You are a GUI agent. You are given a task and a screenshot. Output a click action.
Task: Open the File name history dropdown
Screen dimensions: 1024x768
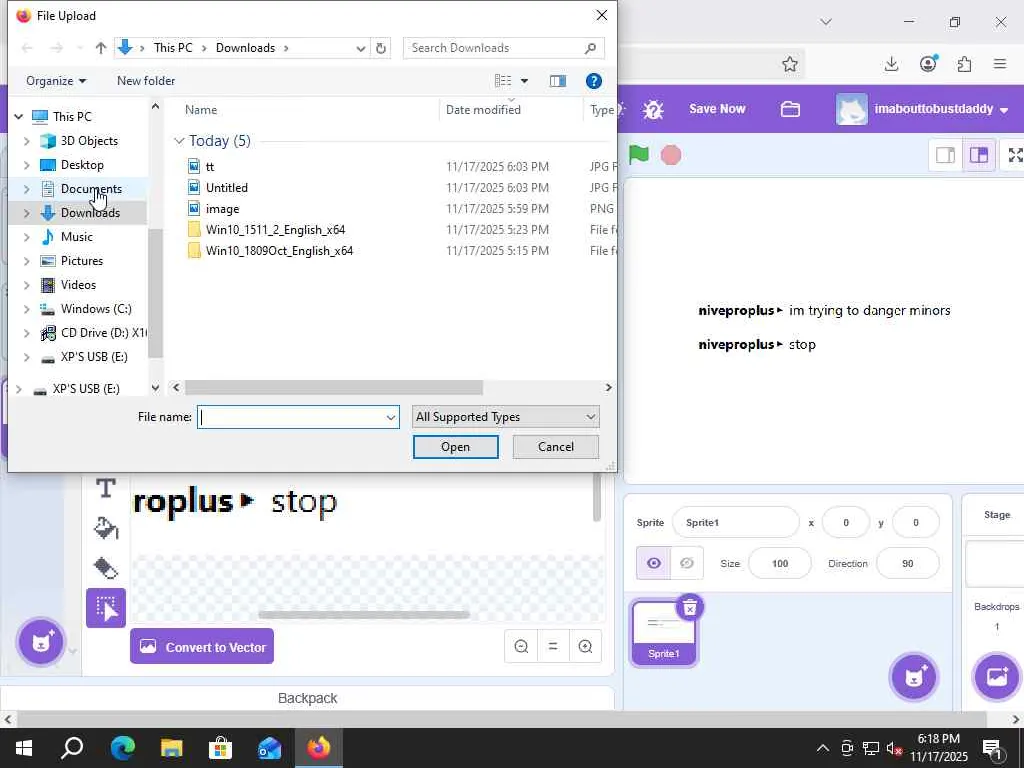391,417
